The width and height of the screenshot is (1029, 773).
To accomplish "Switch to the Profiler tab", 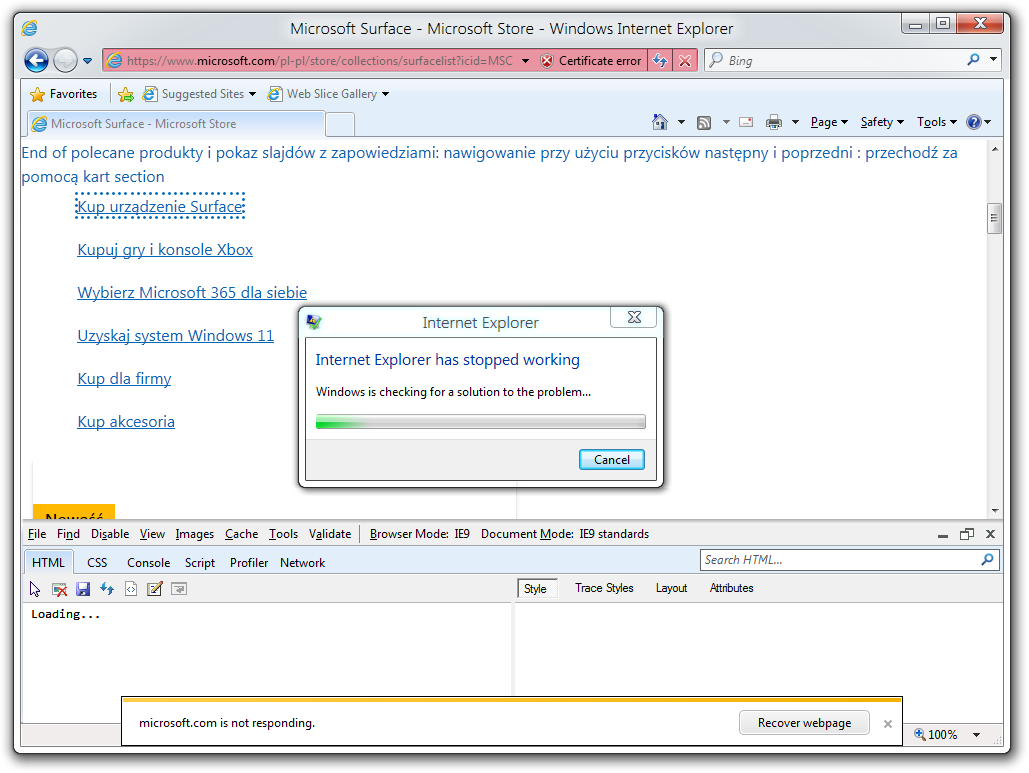I will click(x=249, y=563).
